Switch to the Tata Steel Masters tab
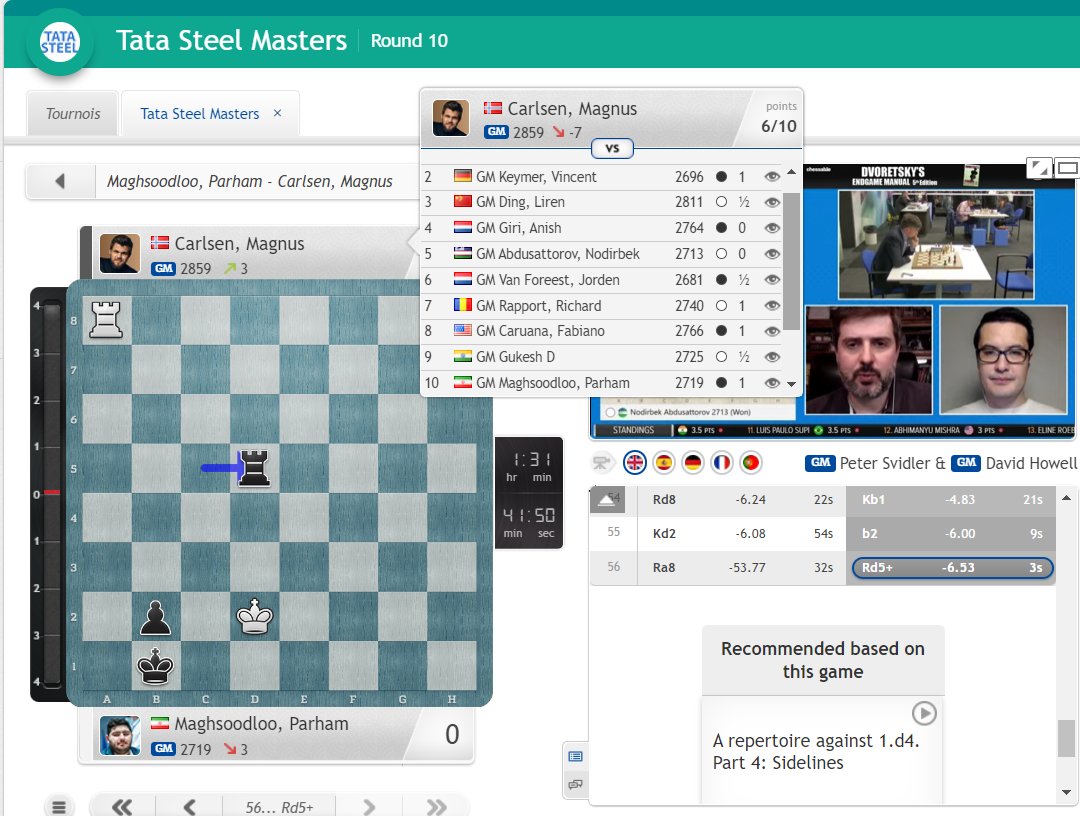This screenshot has width=1080, height=816. coord(200,114)
